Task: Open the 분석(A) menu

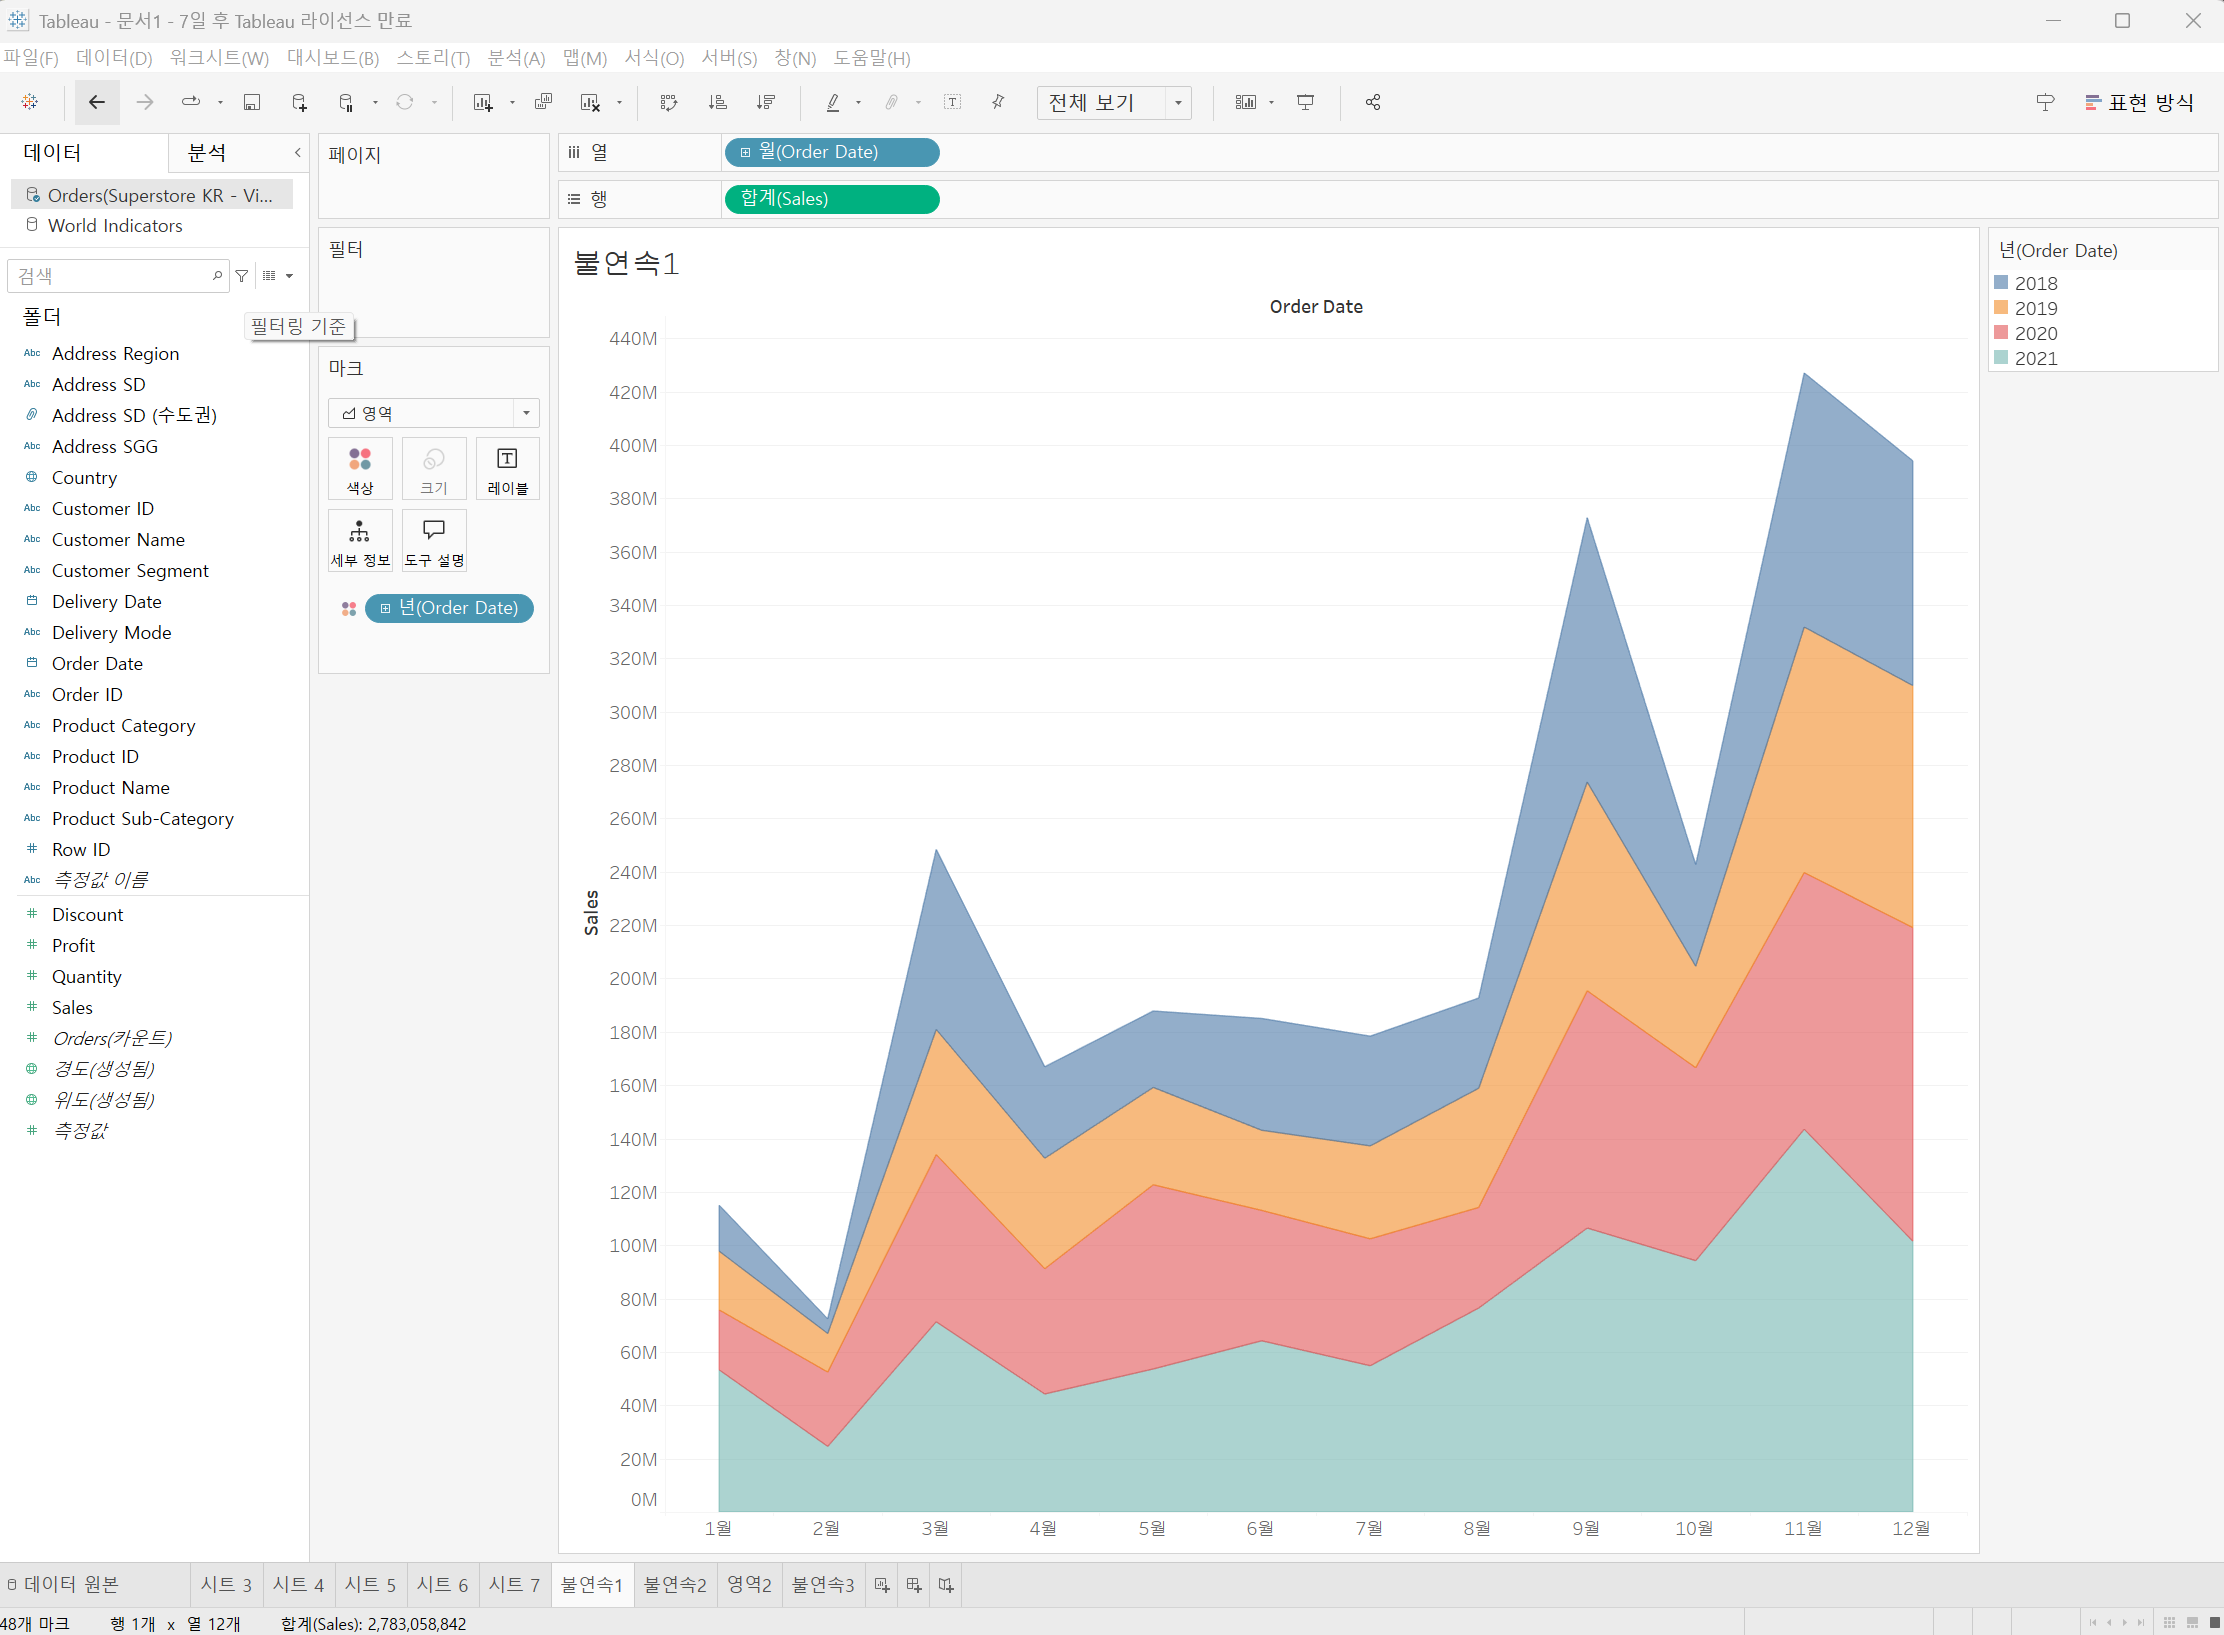Action: (516, 58)
